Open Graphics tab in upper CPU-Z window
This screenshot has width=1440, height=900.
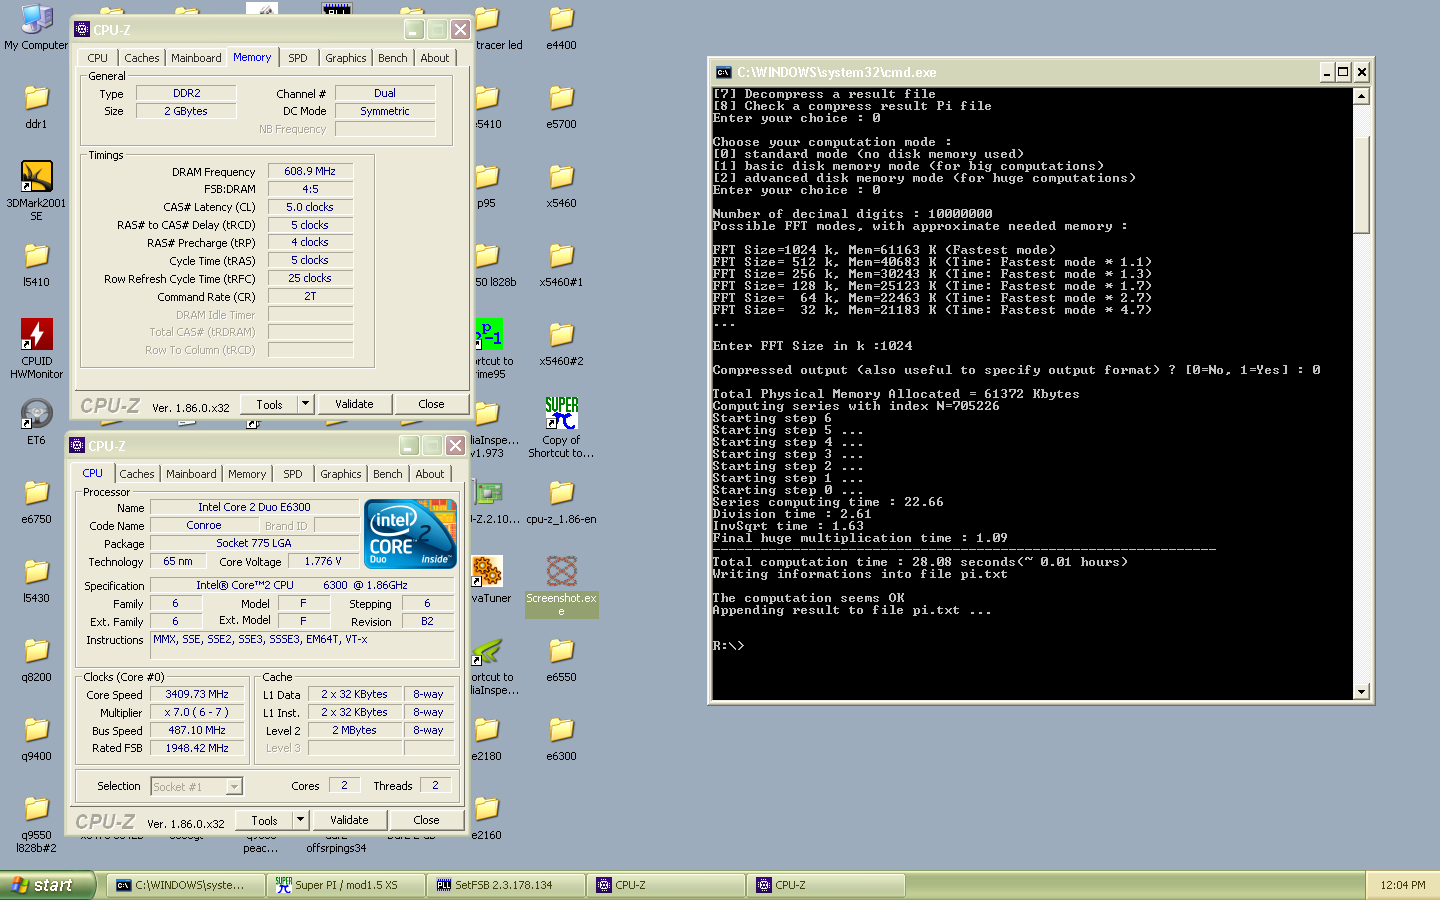(346, 58)
